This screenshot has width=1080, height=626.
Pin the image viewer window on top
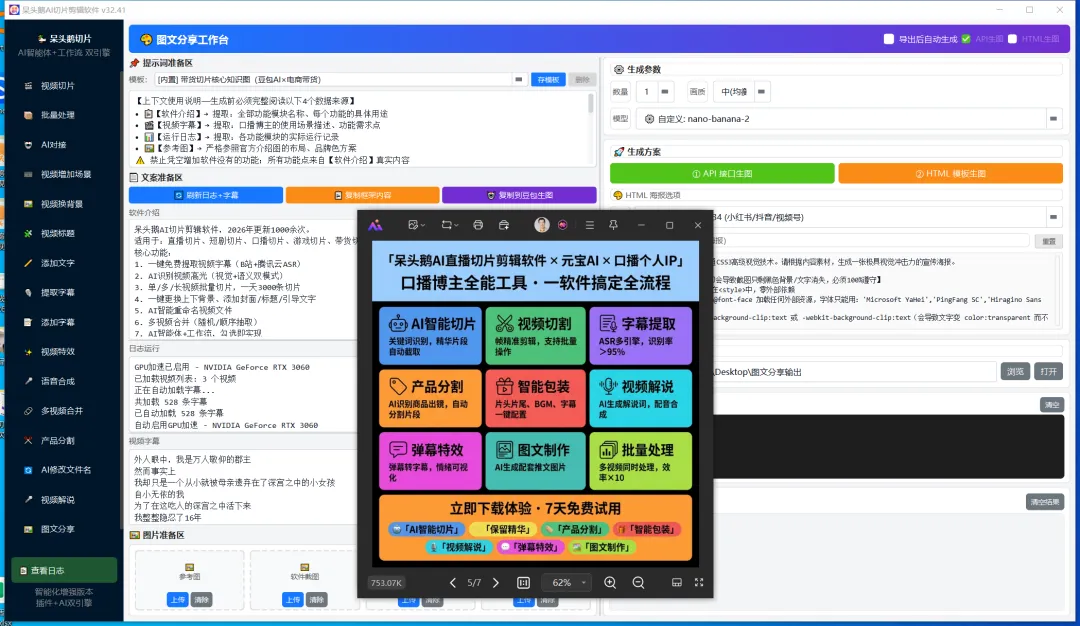[613, 225]
